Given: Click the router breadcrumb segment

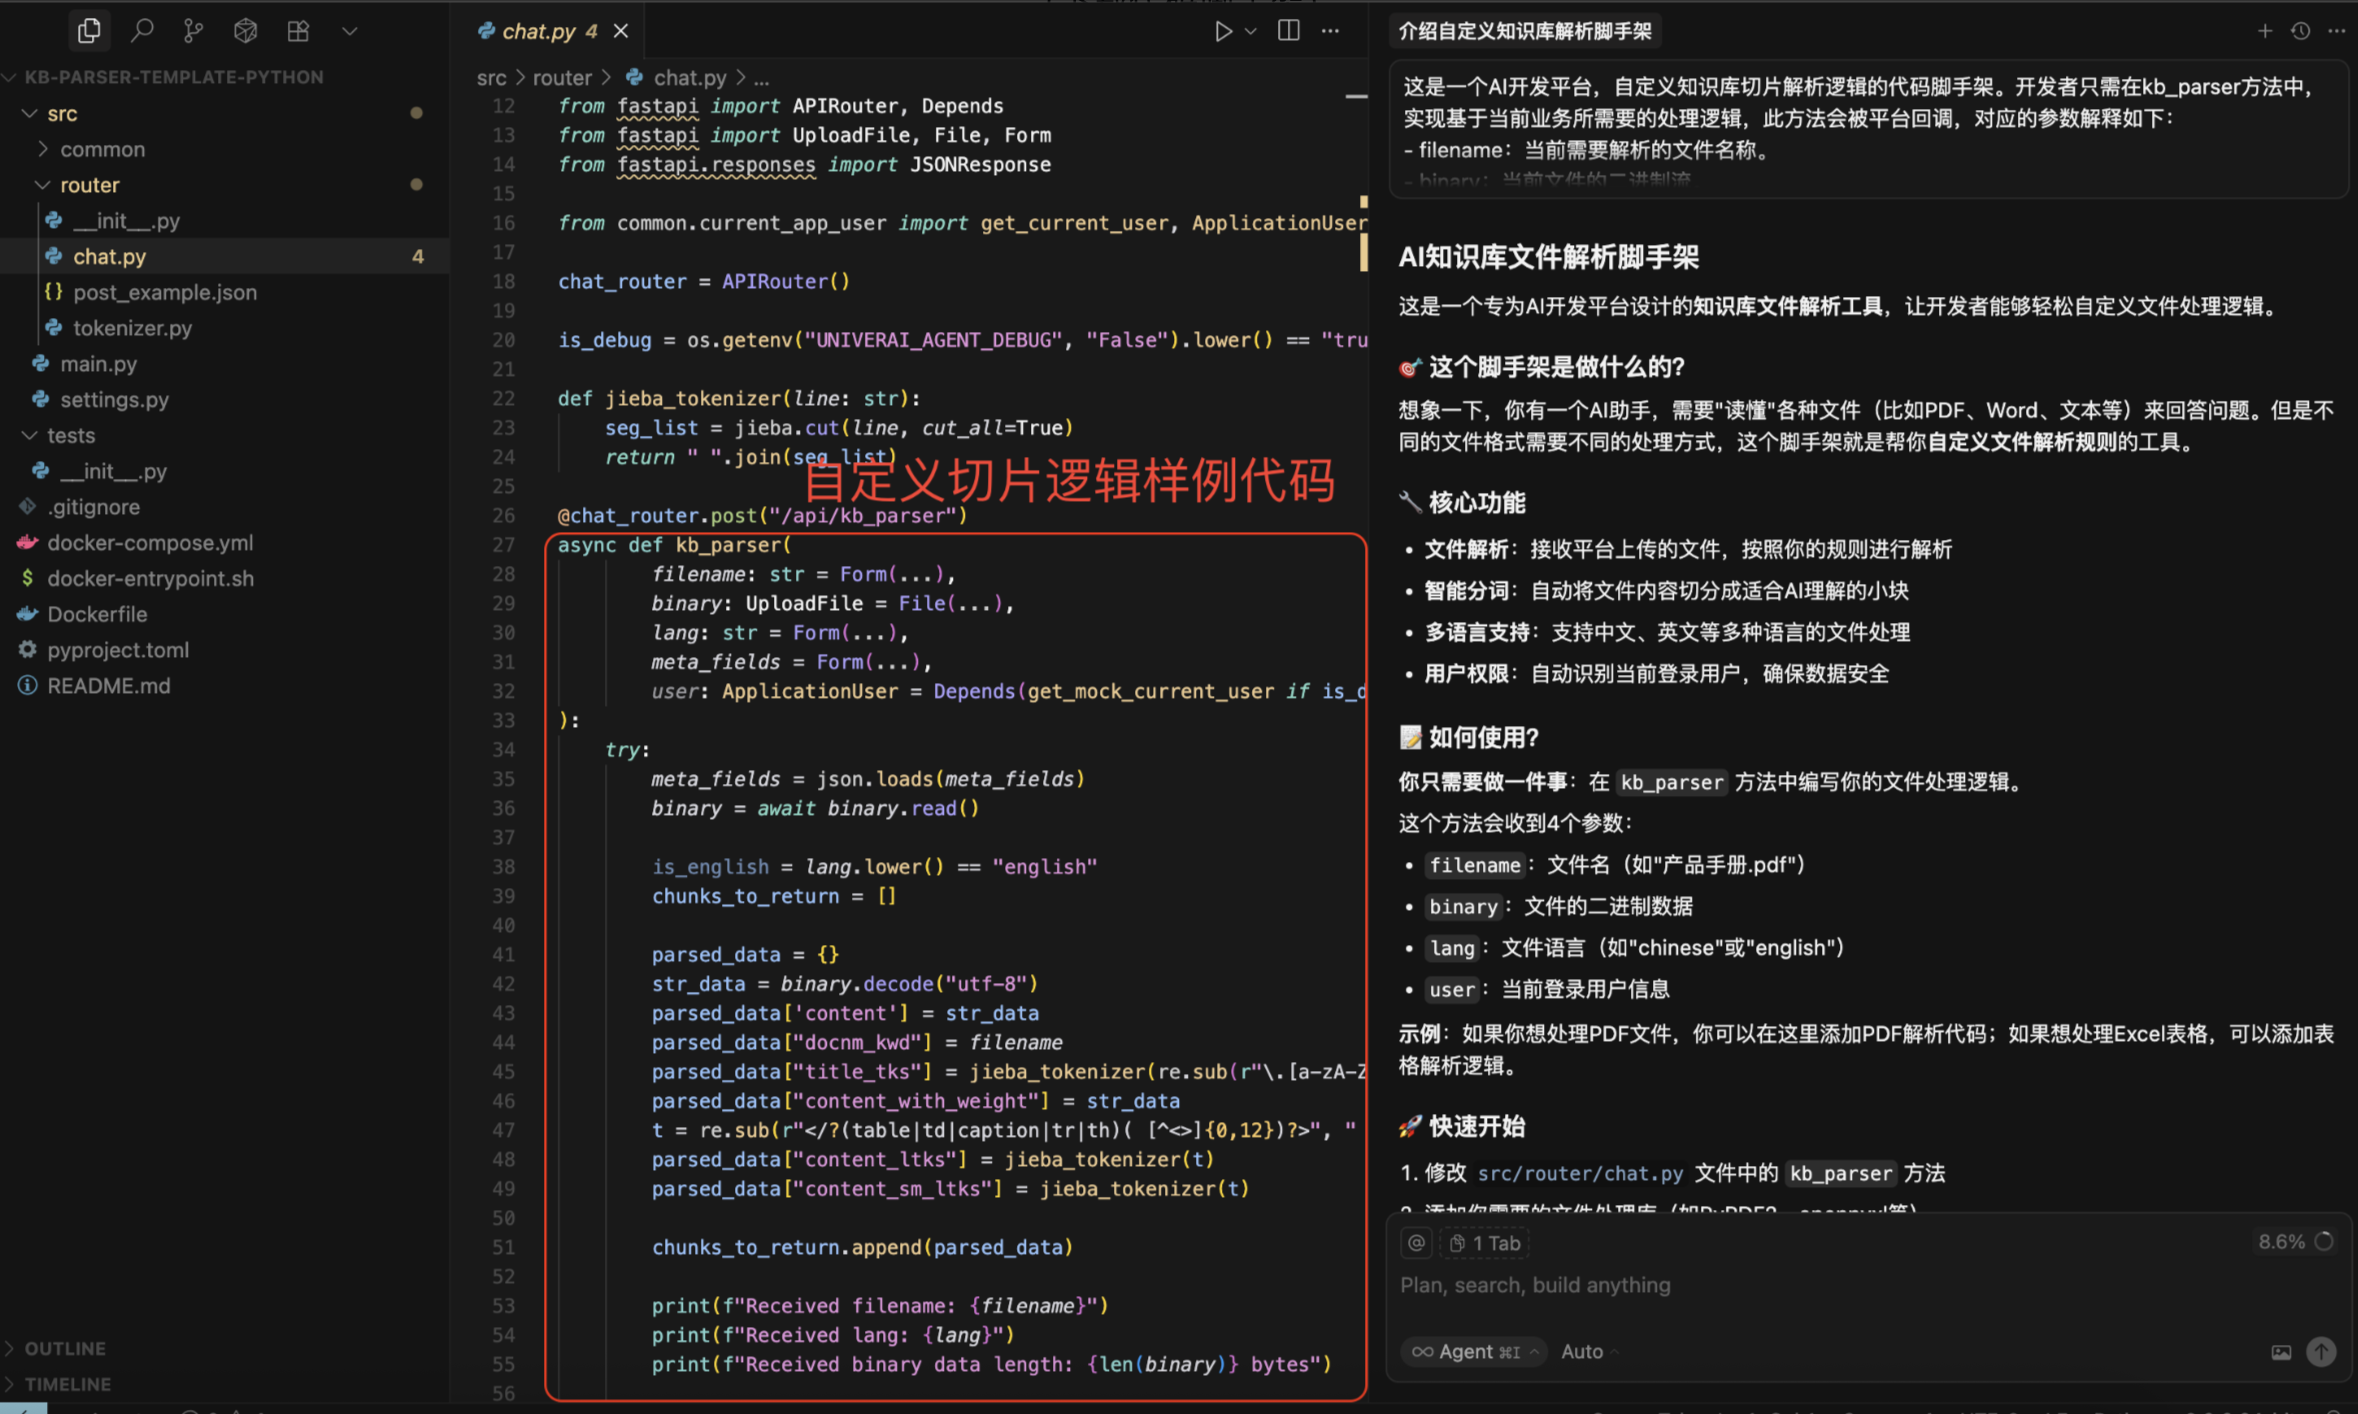Looking at the screenshot, I should click(562, 78).
